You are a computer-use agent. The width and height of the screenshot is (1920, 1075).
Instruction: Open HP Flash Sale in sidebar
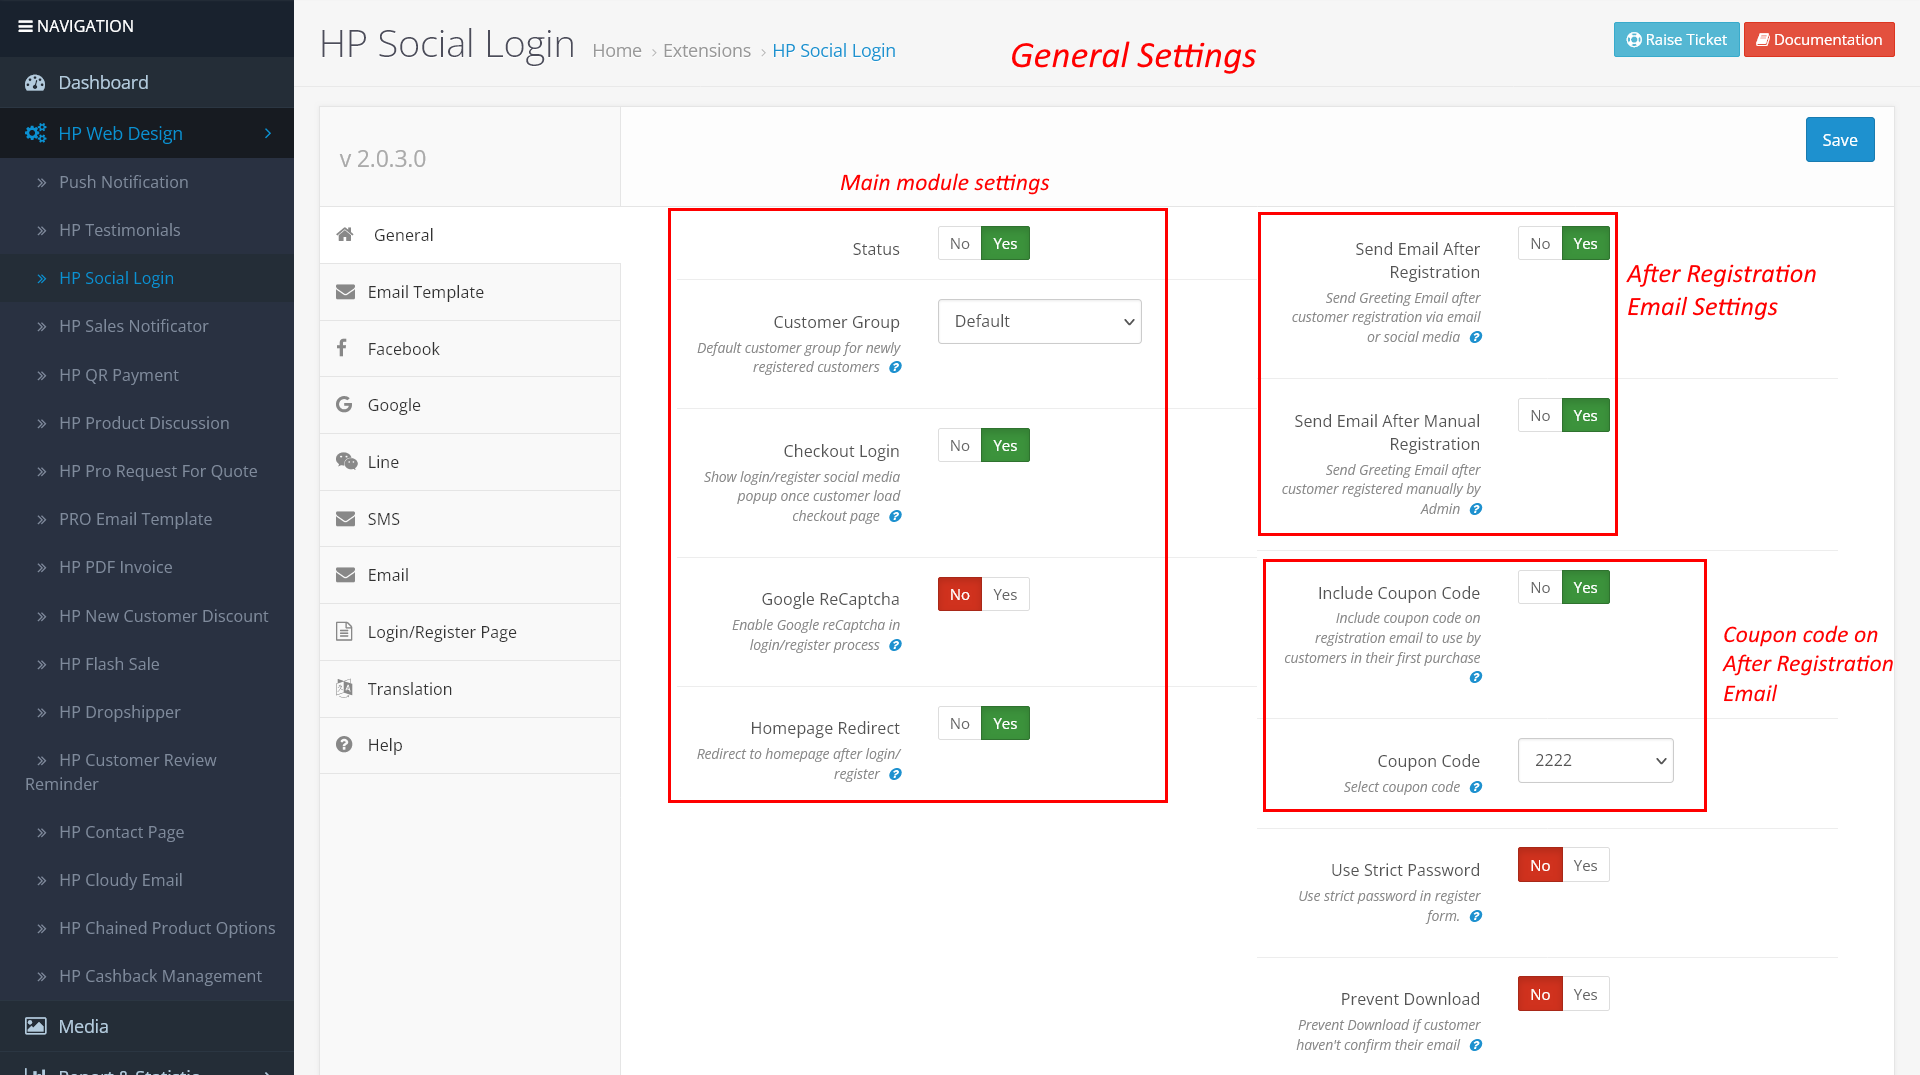(109, 664)
